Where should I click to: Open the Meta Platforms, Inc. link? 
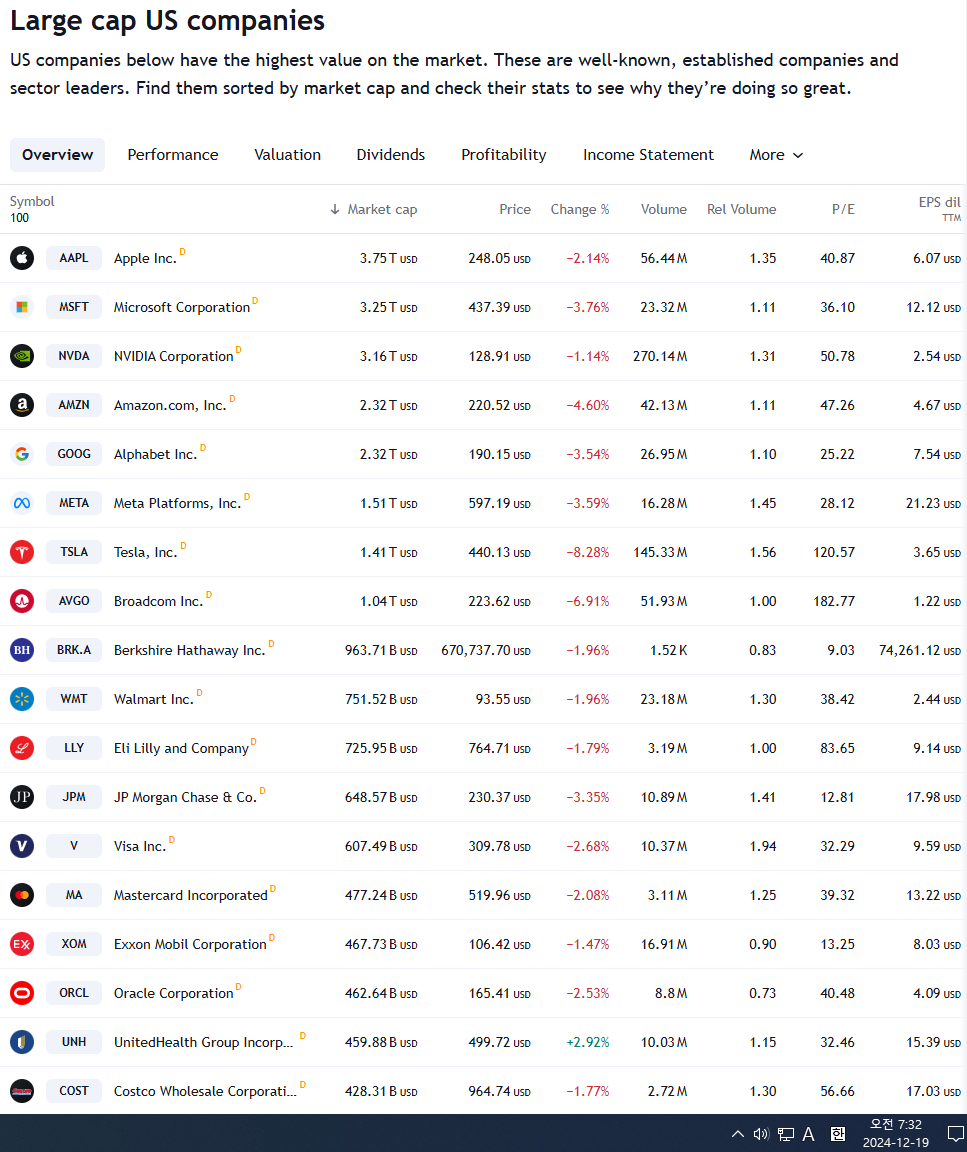click(177, 503)
